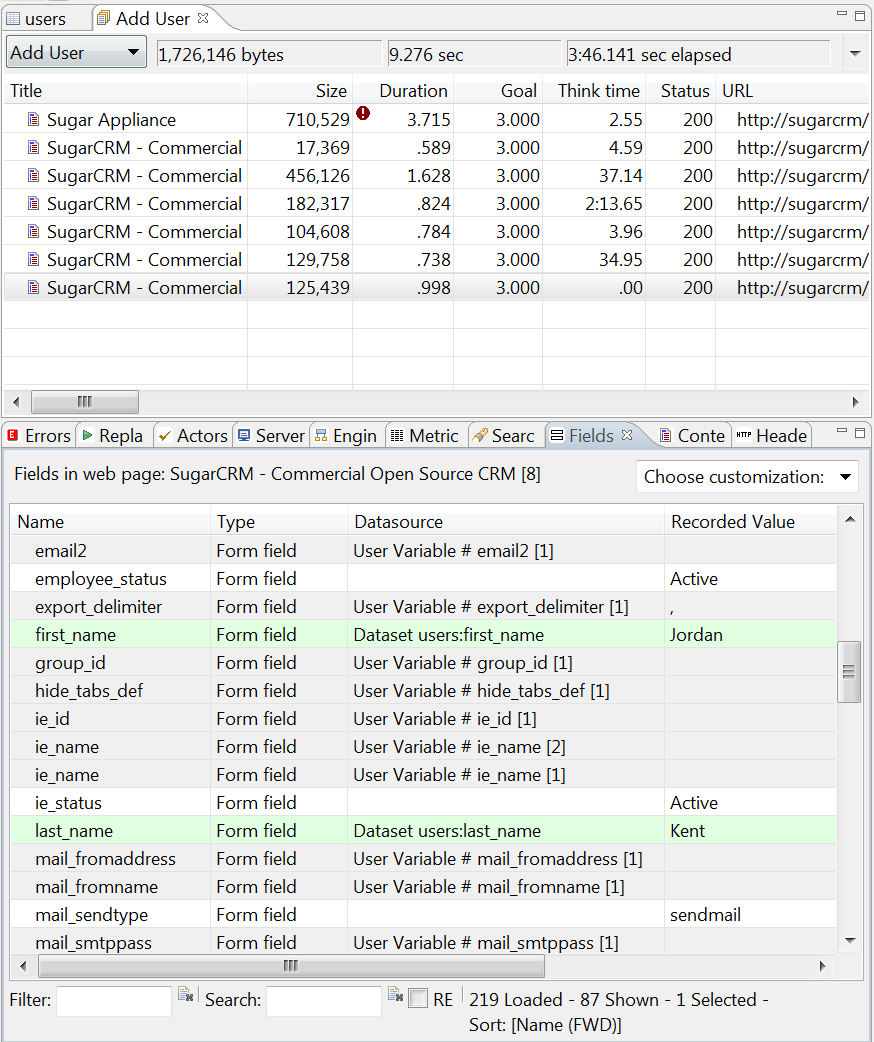
Task: Select the hide_tabs_def field row
Action: click(423, 690)
